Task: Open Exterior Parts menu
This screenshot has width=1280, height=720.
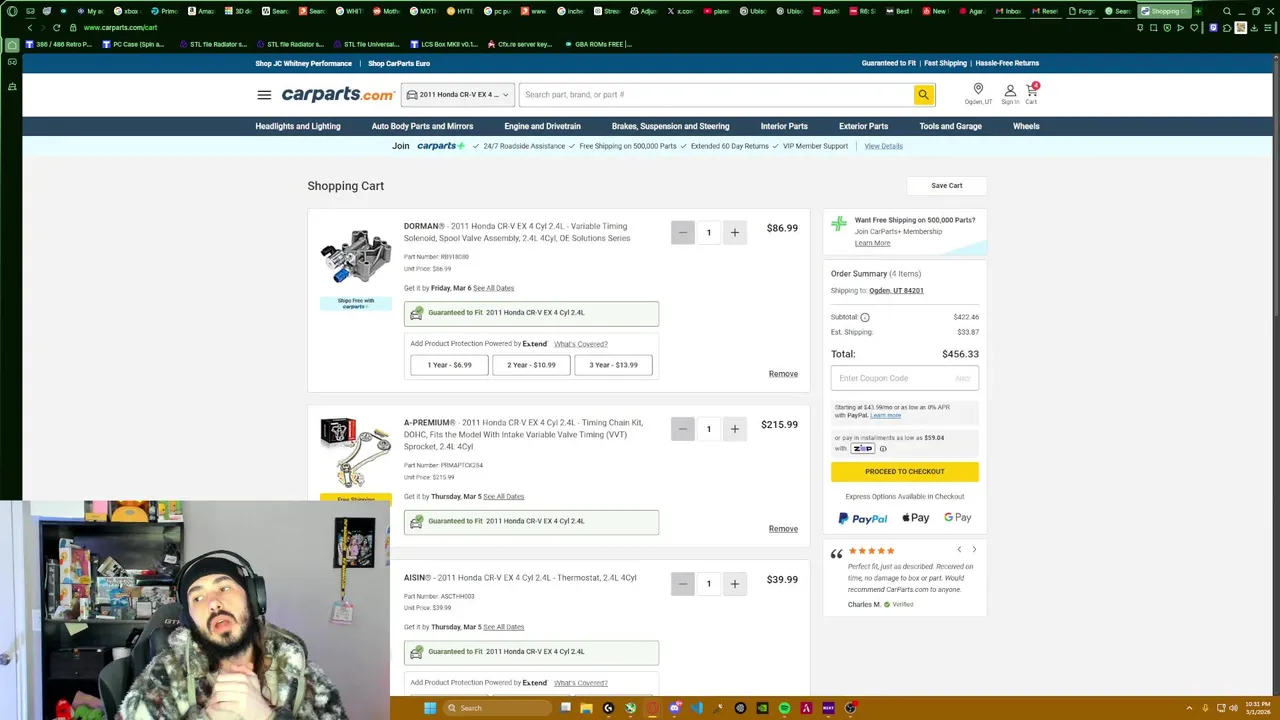Action: [863, 127]
